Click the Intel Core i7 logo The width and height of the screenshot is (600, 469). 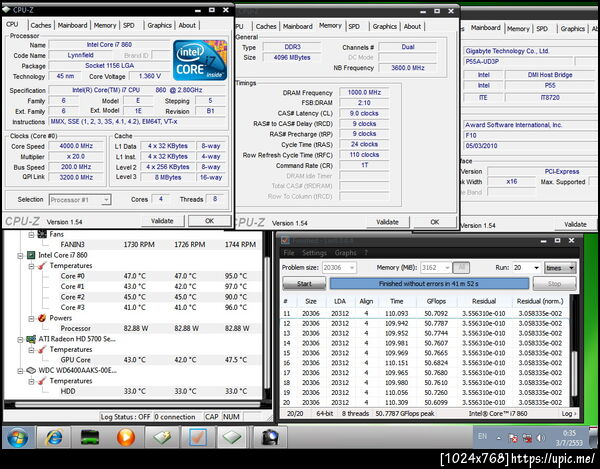(200, 60)
